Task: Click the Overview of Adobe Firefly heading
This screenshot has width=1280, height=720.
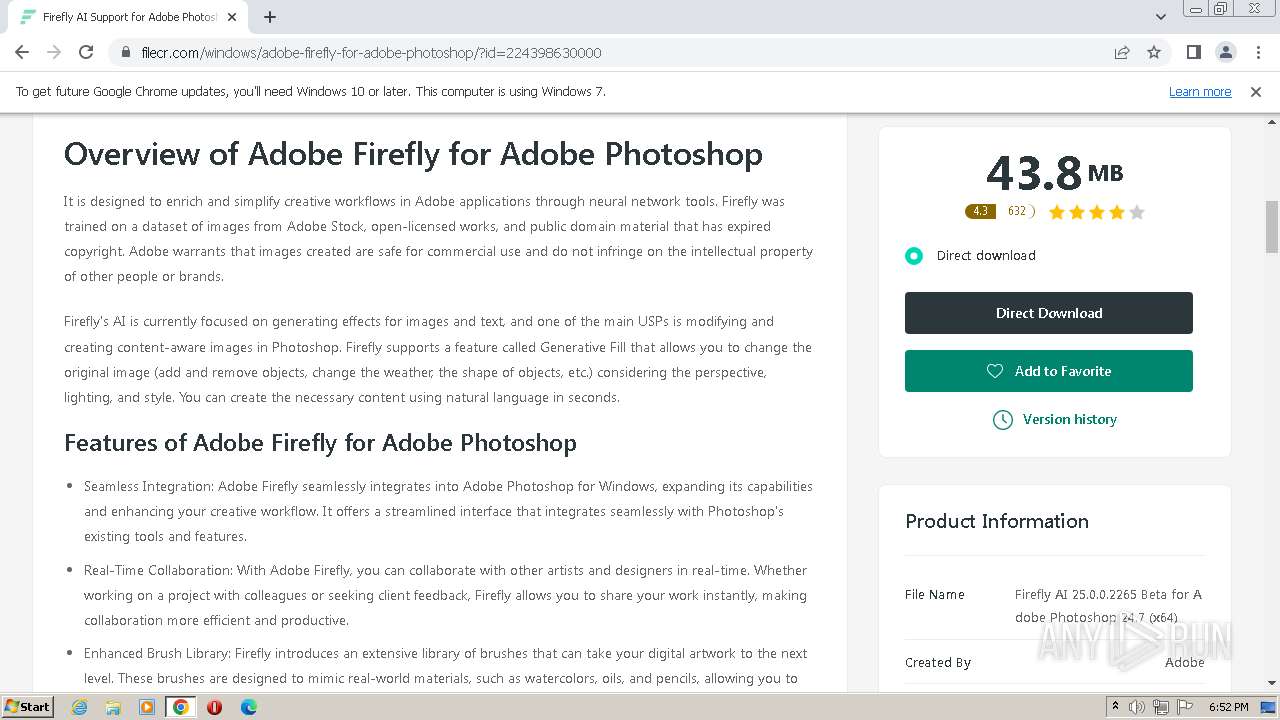Action: pos(413,154)
